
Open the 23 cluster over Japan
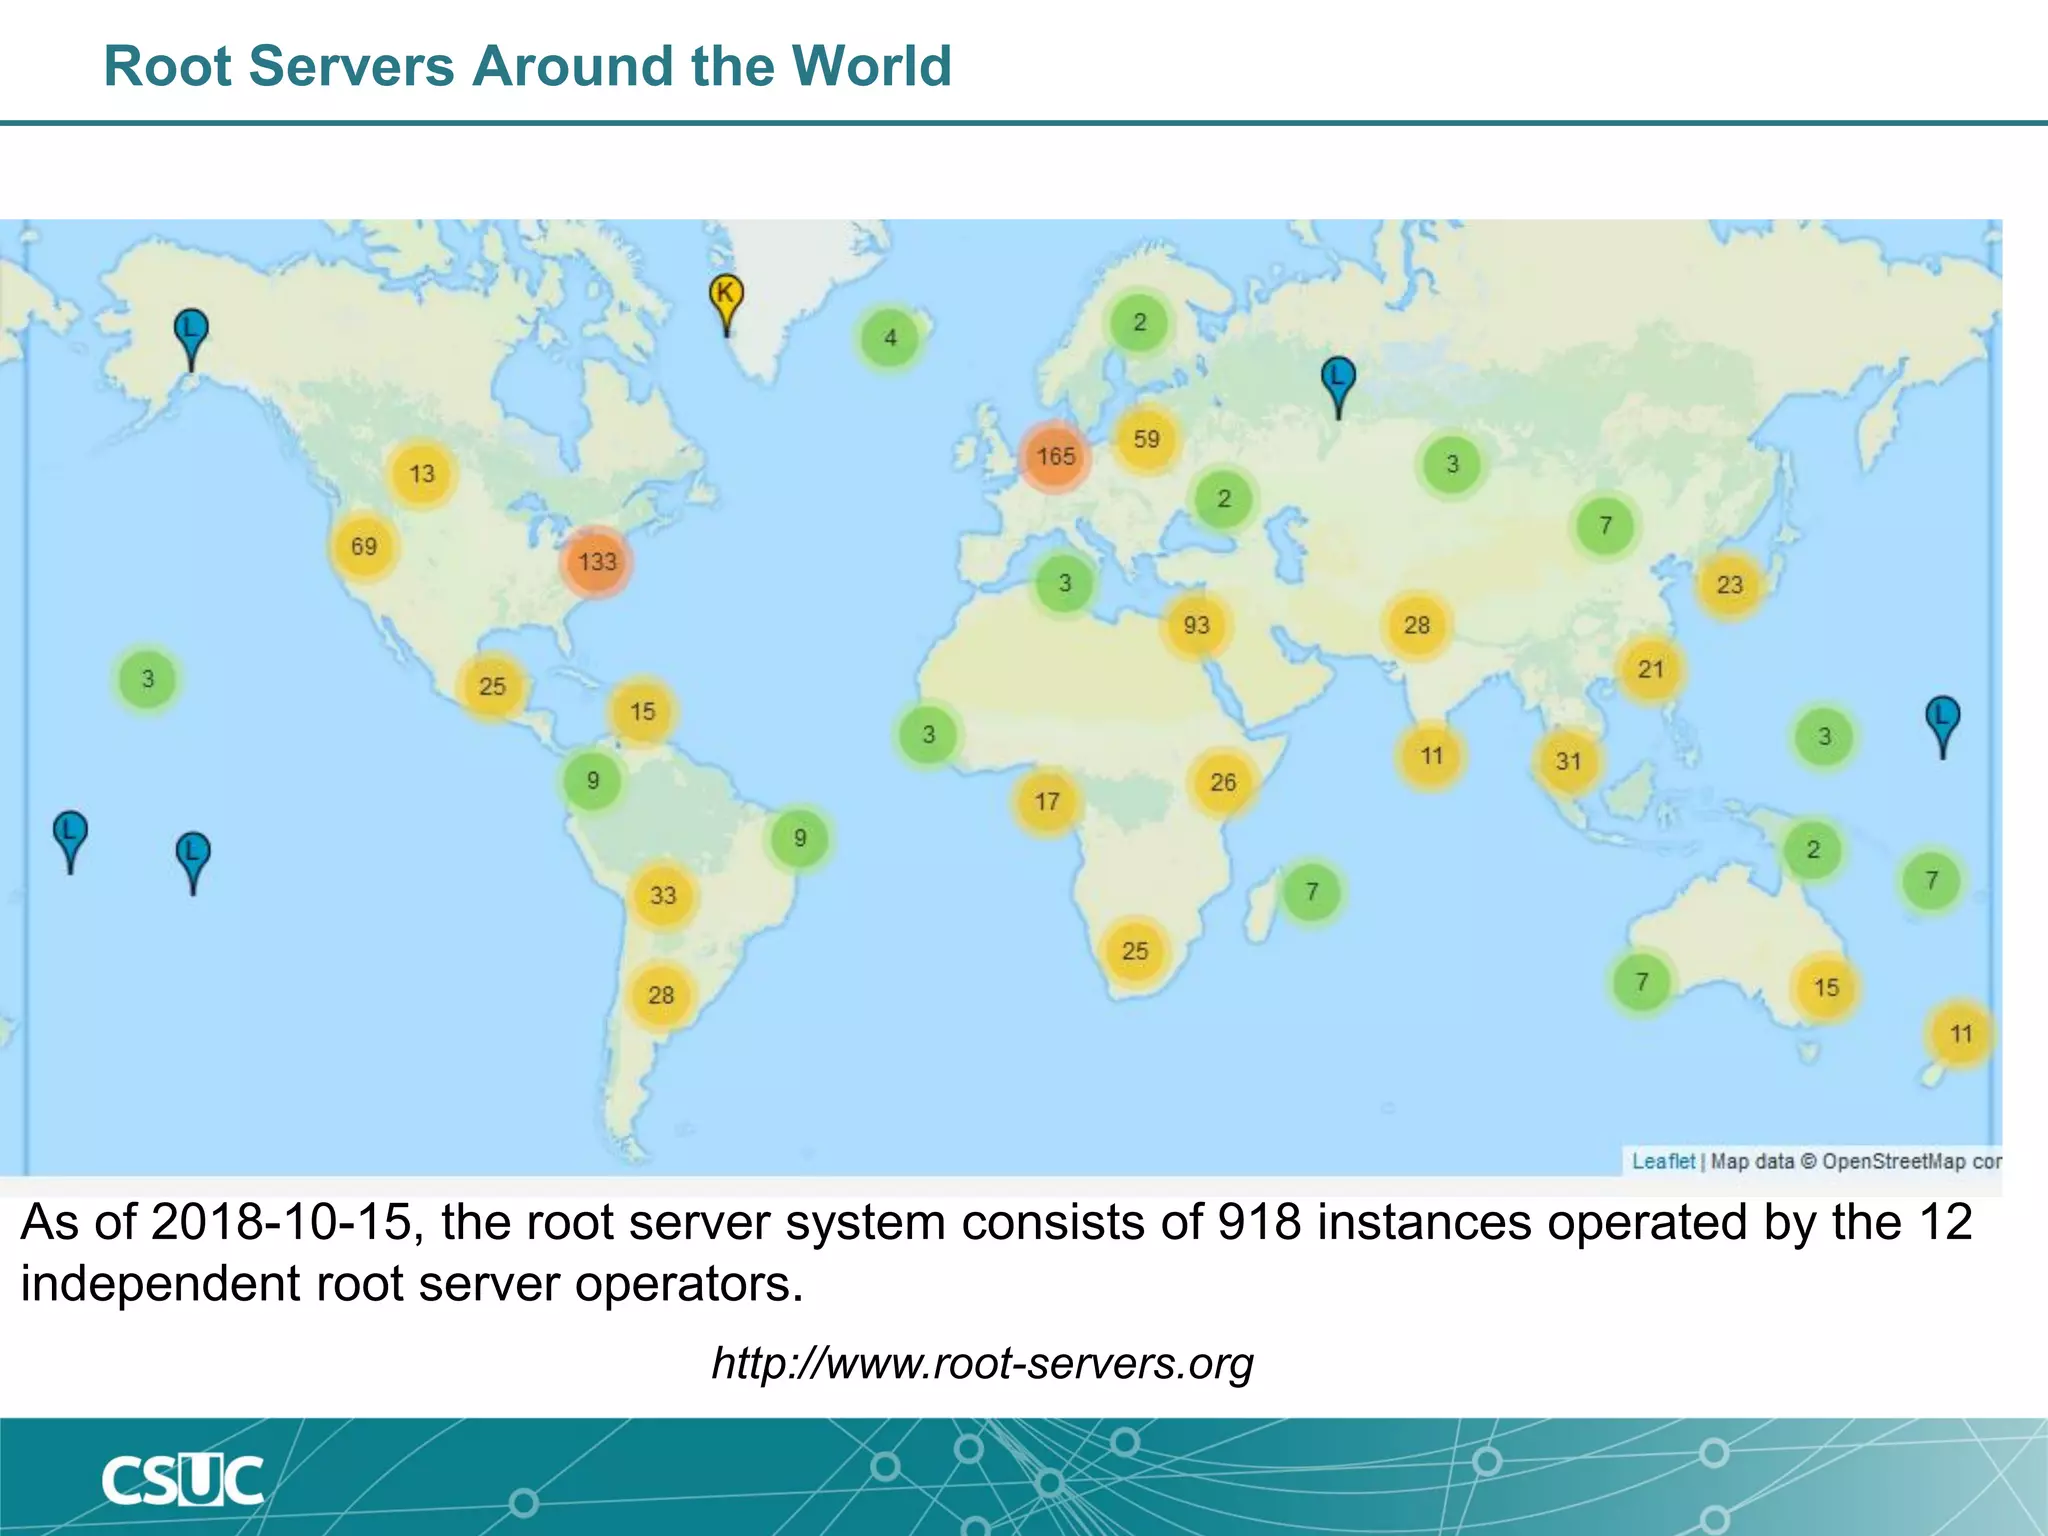(x=1730, y=585)
